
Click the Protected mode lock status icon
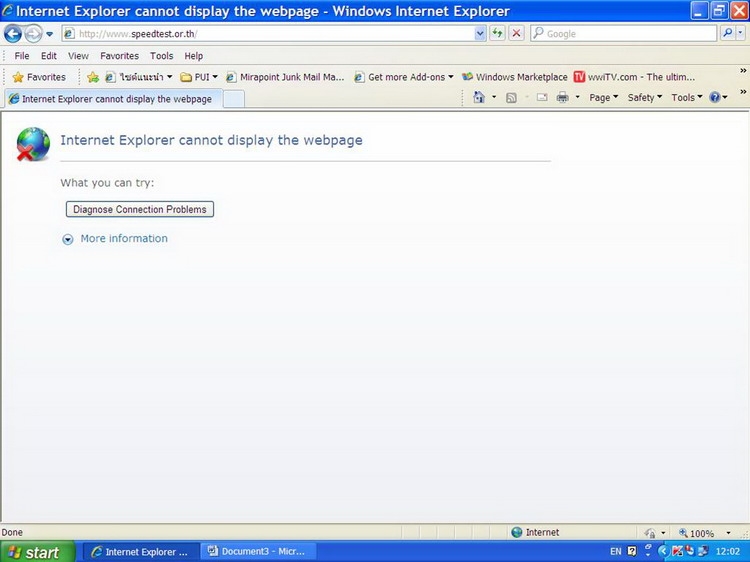650,532
